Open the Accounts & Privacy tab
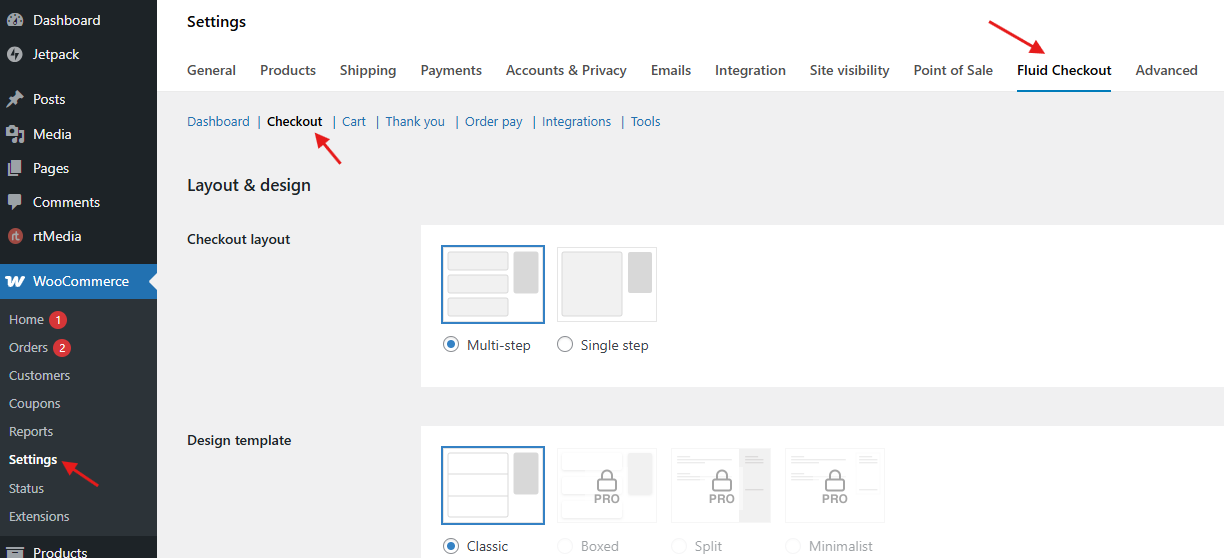The width and height of the screenshot is (1224, 558). pyautogui.click(x=566, y=70)
